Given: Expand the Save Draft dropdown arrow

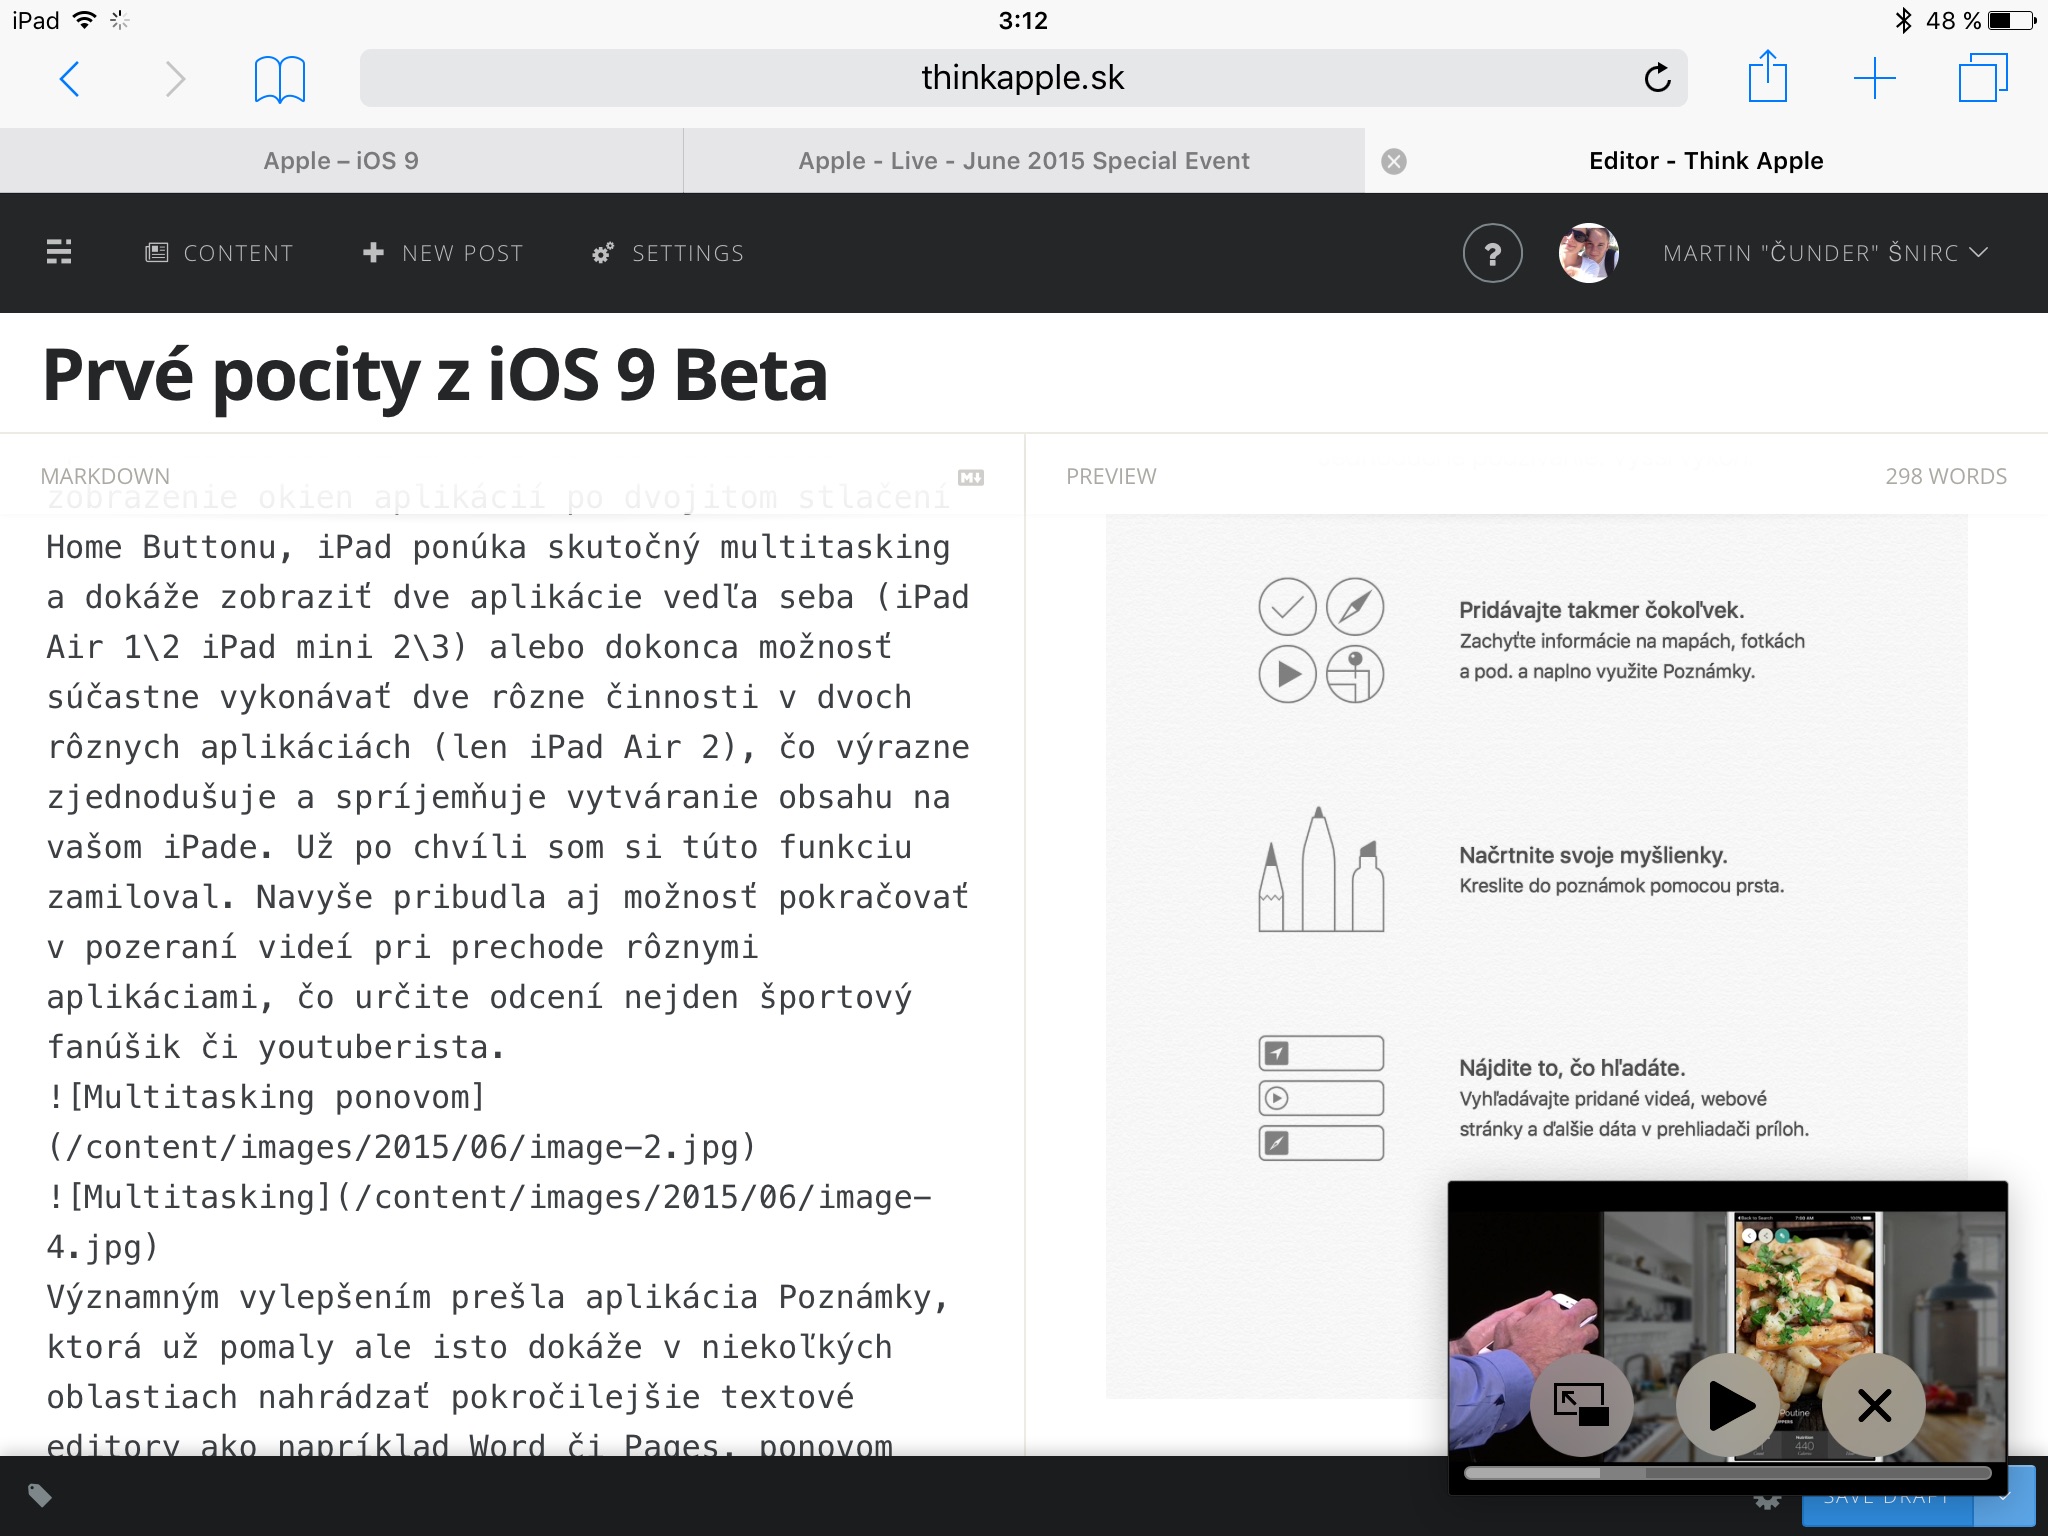Looking at the screenshot, I should tap(2004, 1496).
